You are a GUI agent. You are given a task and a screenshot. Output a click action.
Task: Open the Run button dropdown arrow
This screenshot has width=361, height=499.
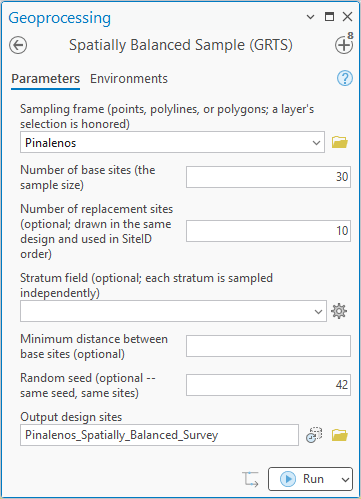pyautogui.click(x=345, y=479)
